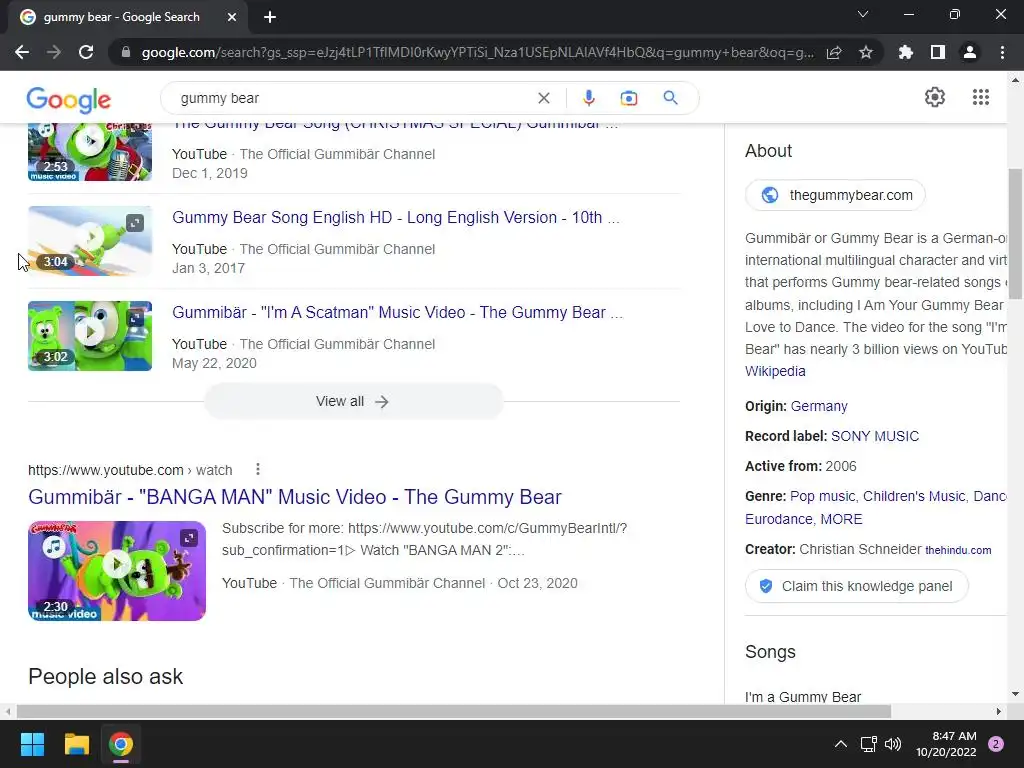Expand video results with View all
This screenshot has width=1024, height=768.
tap(353, 401)
